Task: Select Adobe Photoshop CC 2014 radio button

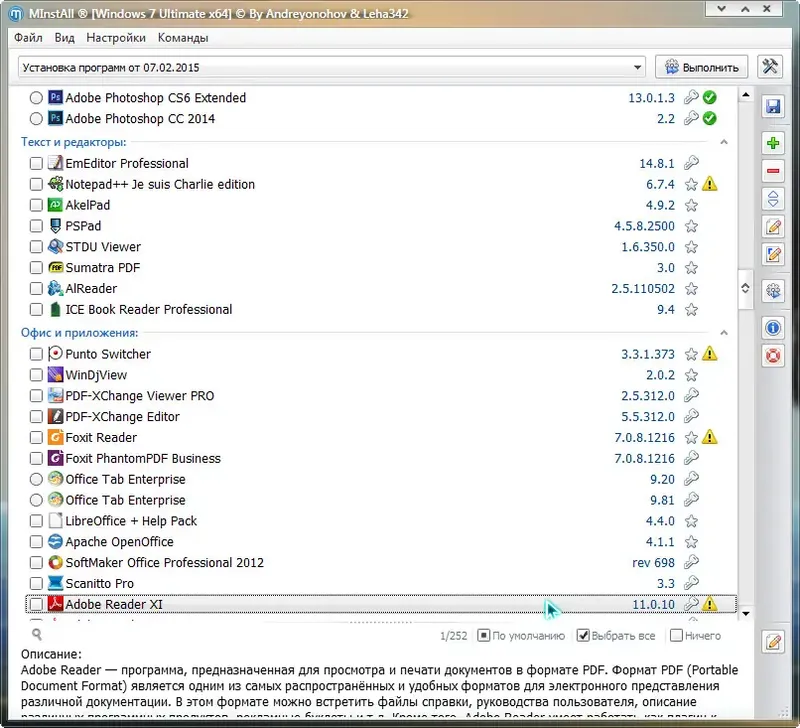Action: (36, 118)
